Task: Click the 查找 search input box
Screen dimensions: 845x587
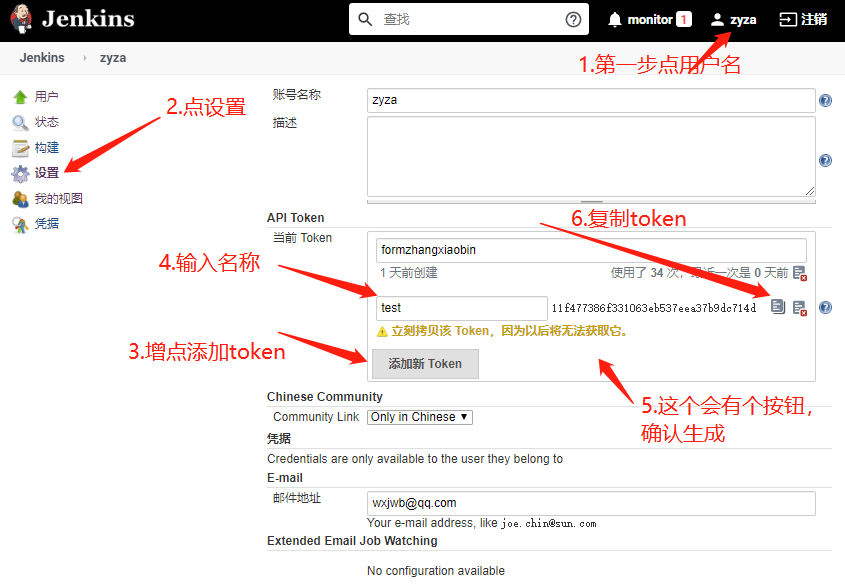Action: coord(469,19)
